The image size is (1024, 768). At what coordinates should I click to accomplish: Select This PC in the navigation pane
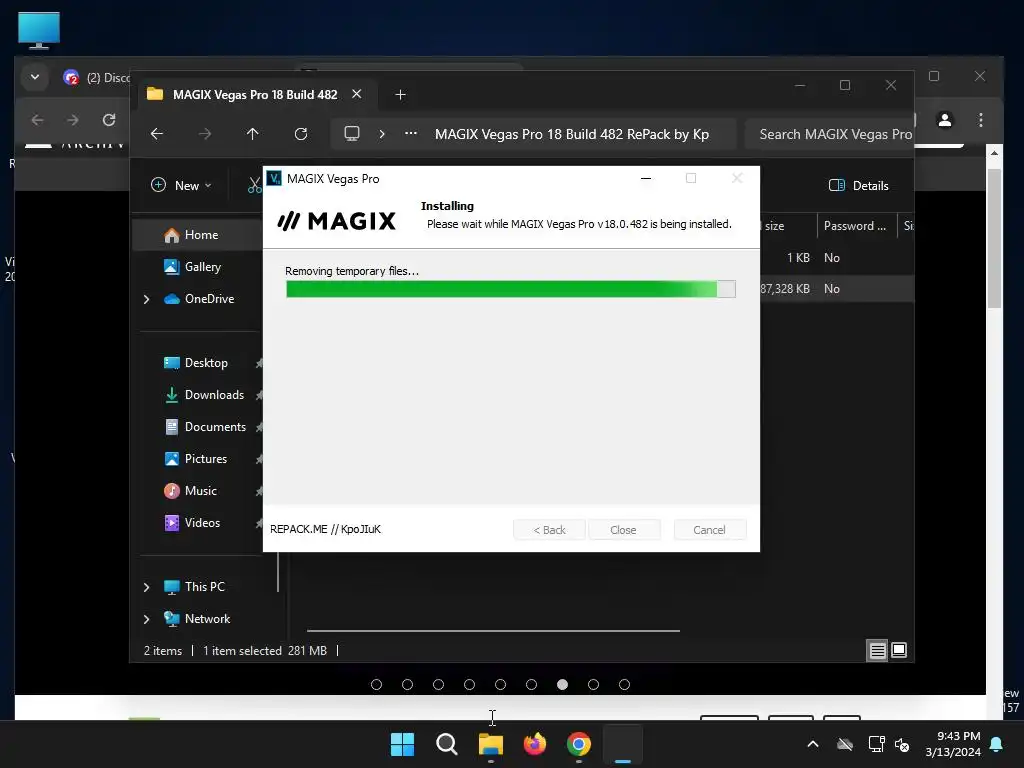(x=204, y=586)
